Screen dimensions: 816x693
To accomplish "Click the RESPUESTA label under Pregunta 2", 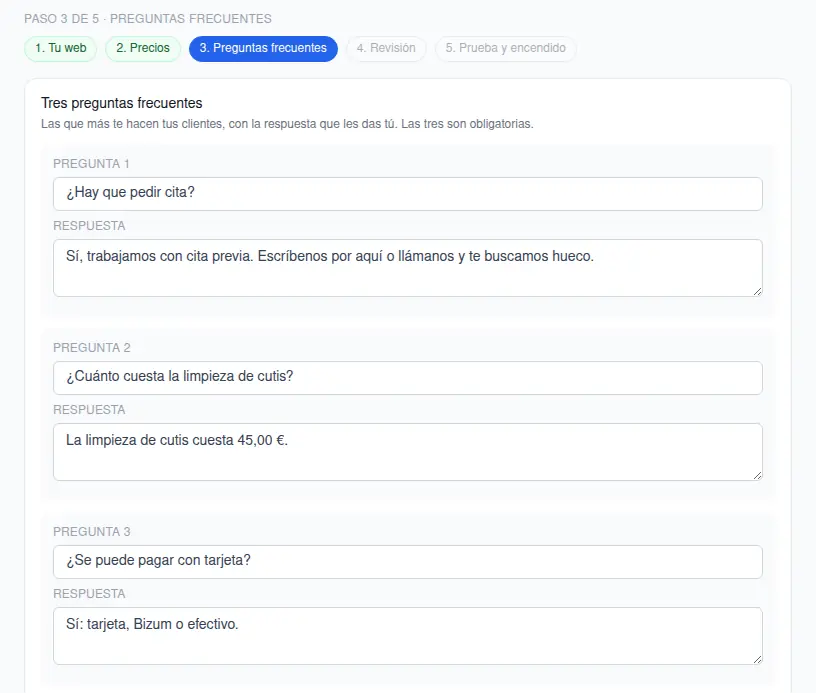I will tap(89, 410).
